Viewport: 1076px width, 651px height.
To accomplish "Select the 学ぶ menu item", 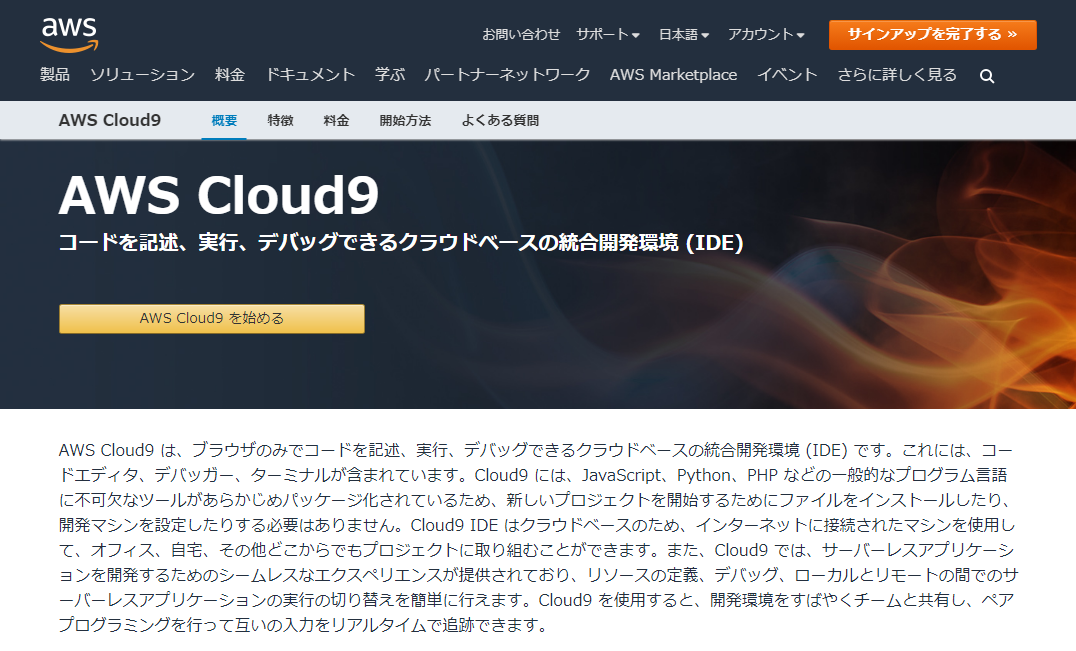I will point(390,75).
